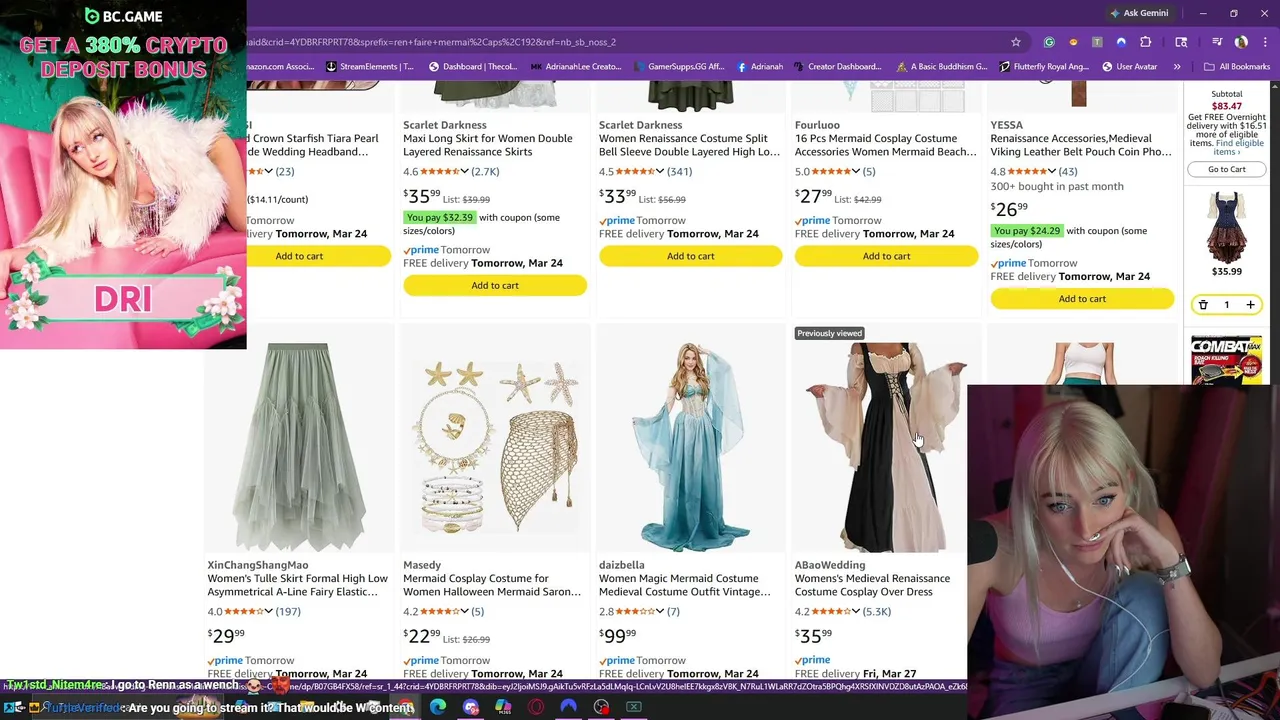Open the (5.3K) reviews link
1280x720 pixels.
877,612
